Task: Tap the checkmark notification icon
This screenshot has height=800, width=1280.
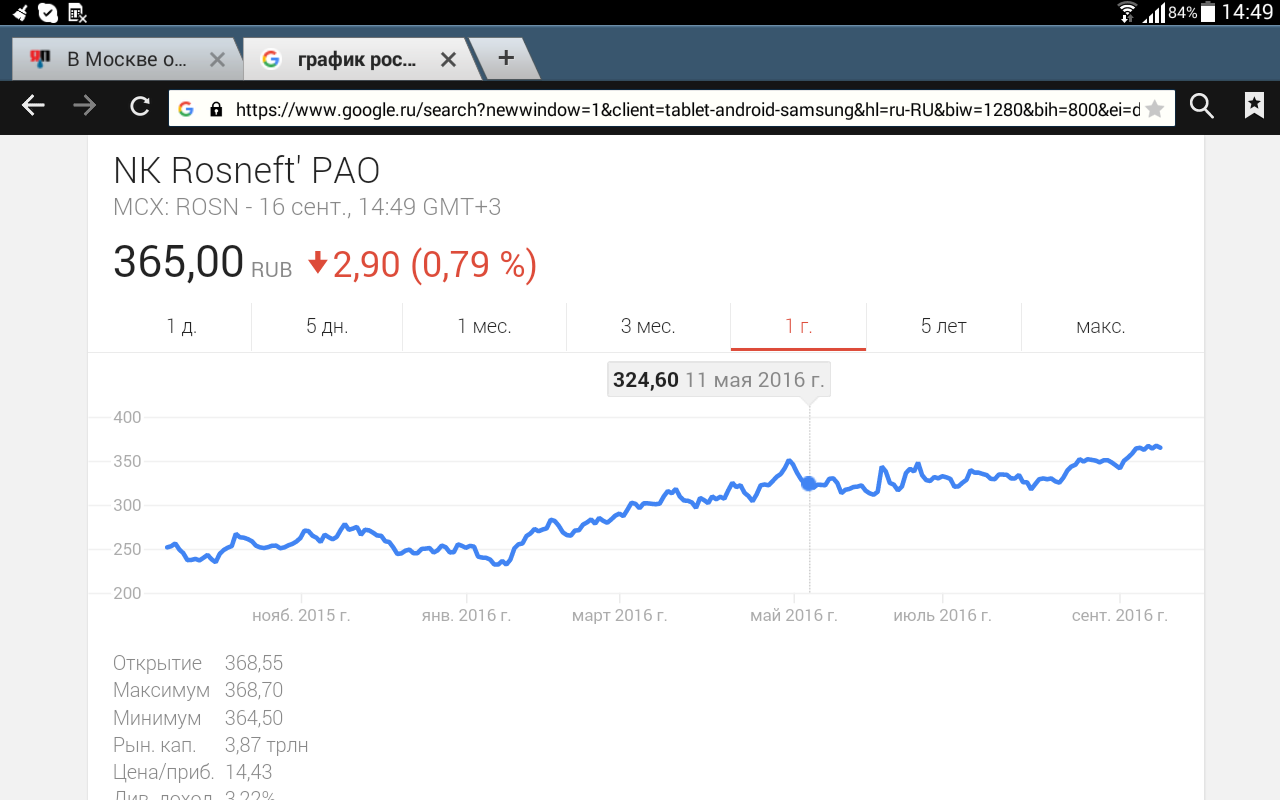Action: click(47, 13)
